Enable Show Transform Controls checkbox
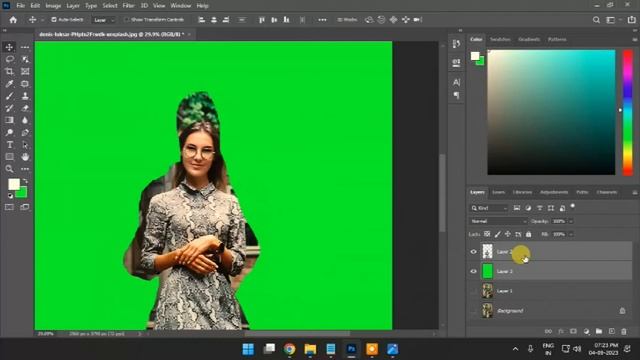The image size is (640, 360). point(127,20)
